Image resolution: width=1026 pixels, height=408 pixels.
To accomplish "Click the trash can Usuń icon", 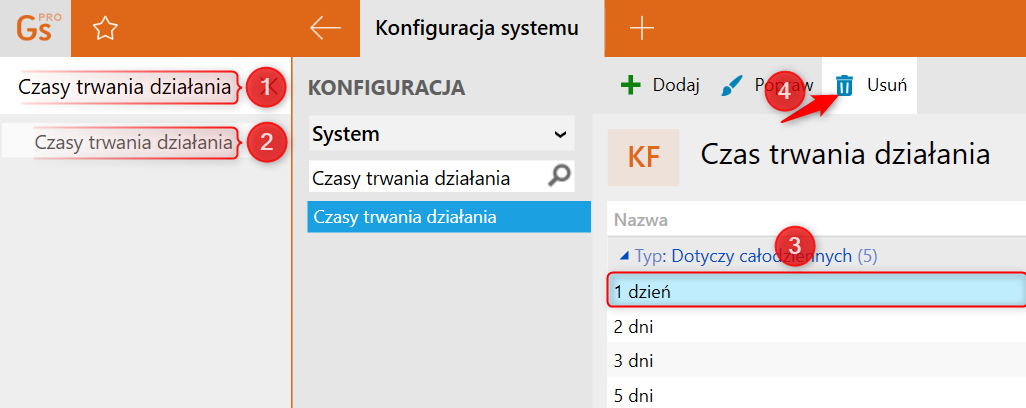I will 845,85.
